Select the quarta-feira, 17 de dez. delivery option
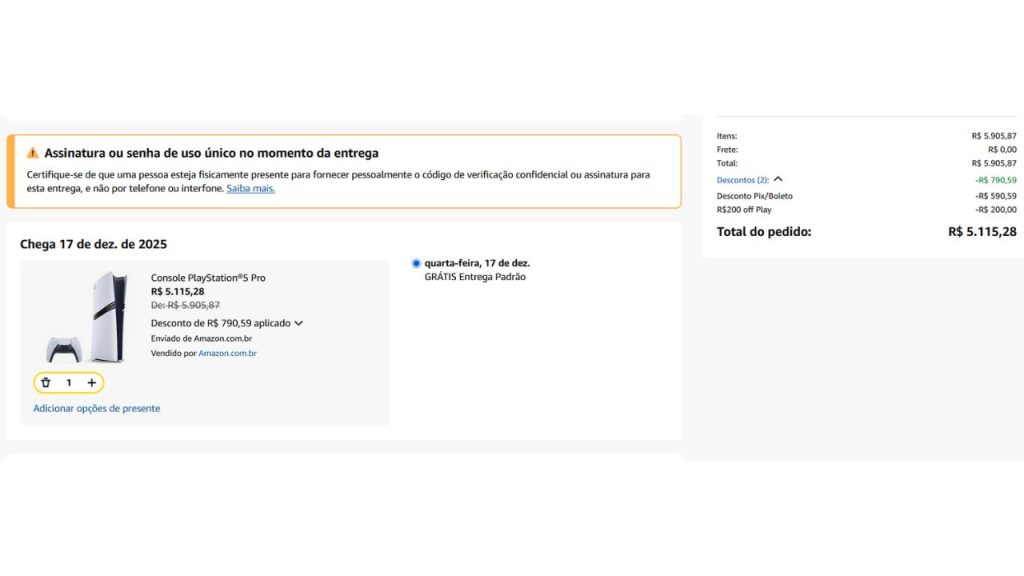 point(416,263)
